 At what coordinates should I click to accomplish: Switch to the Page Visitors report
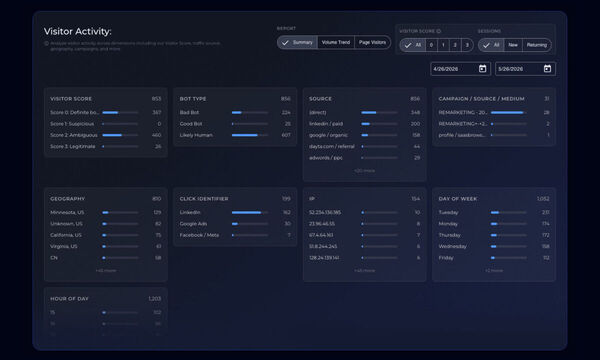(372, 42)
